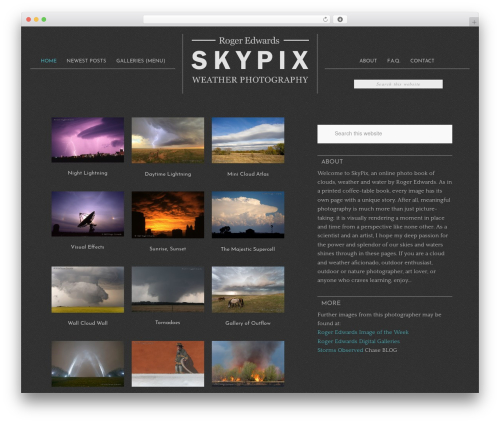Viewport: 500px width, 423px height.
Task: Open the water fountain arcs thumbnail
Action: pyautogui.click(x=88, y=364)
